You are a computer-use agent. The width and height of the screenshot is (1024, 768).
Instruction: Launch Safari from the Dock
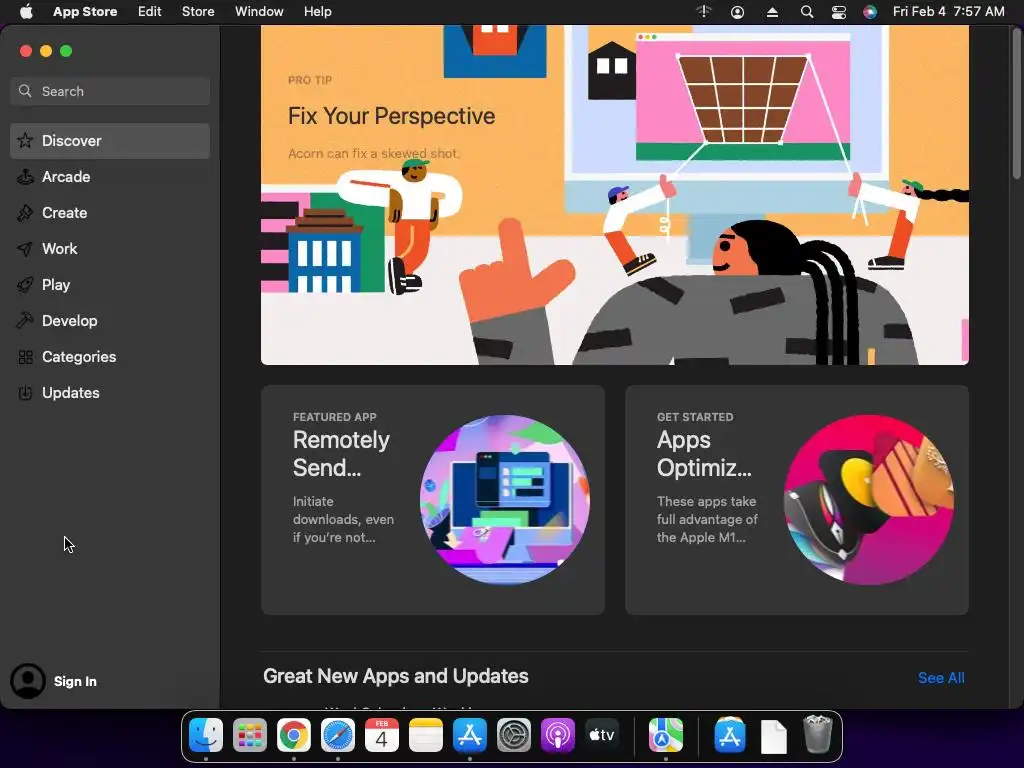(338, 735)
